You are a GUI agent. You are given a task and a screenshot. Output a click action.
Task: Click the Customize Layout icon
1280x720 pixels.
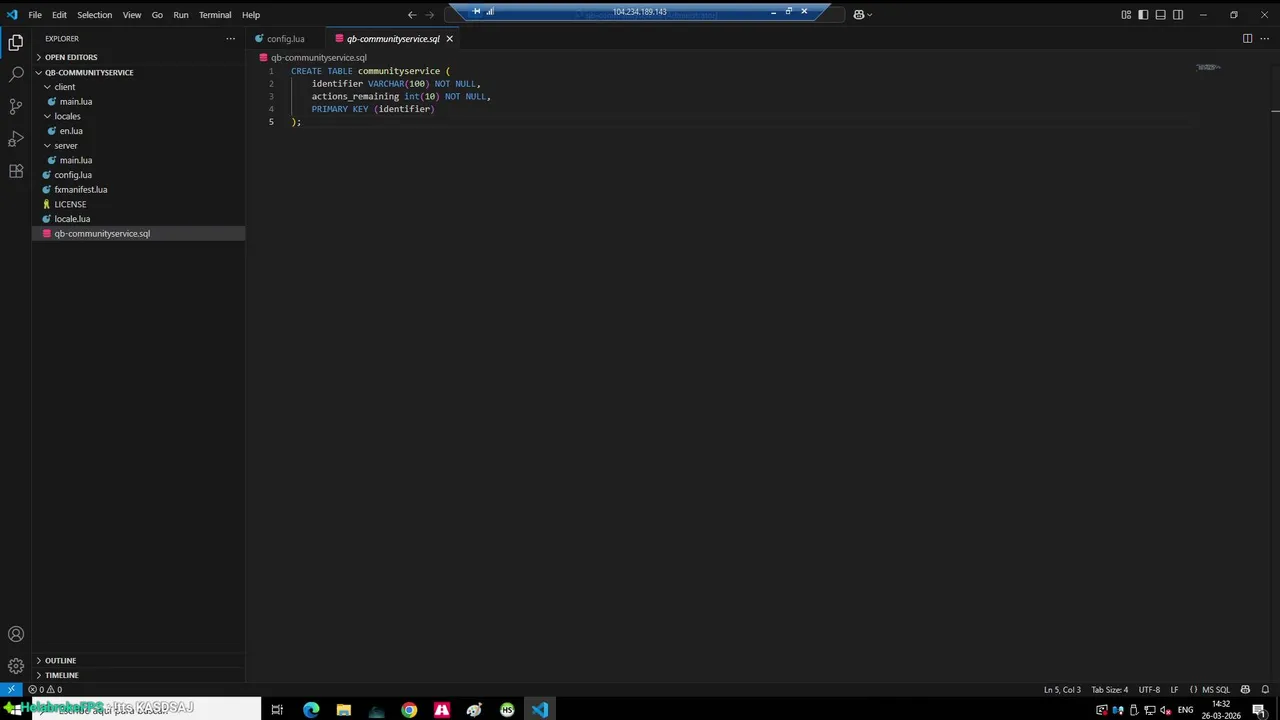1126,15
